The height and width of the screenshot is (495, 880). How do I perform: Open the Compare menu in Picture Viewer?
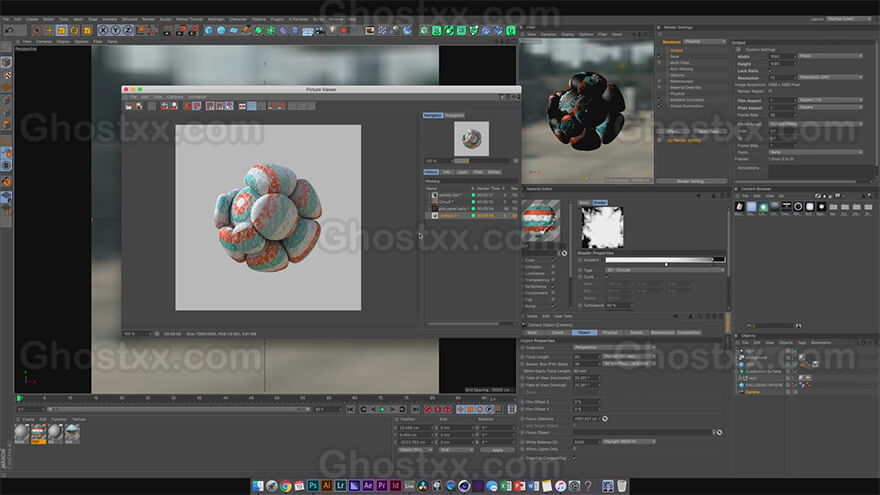point(175,97)
